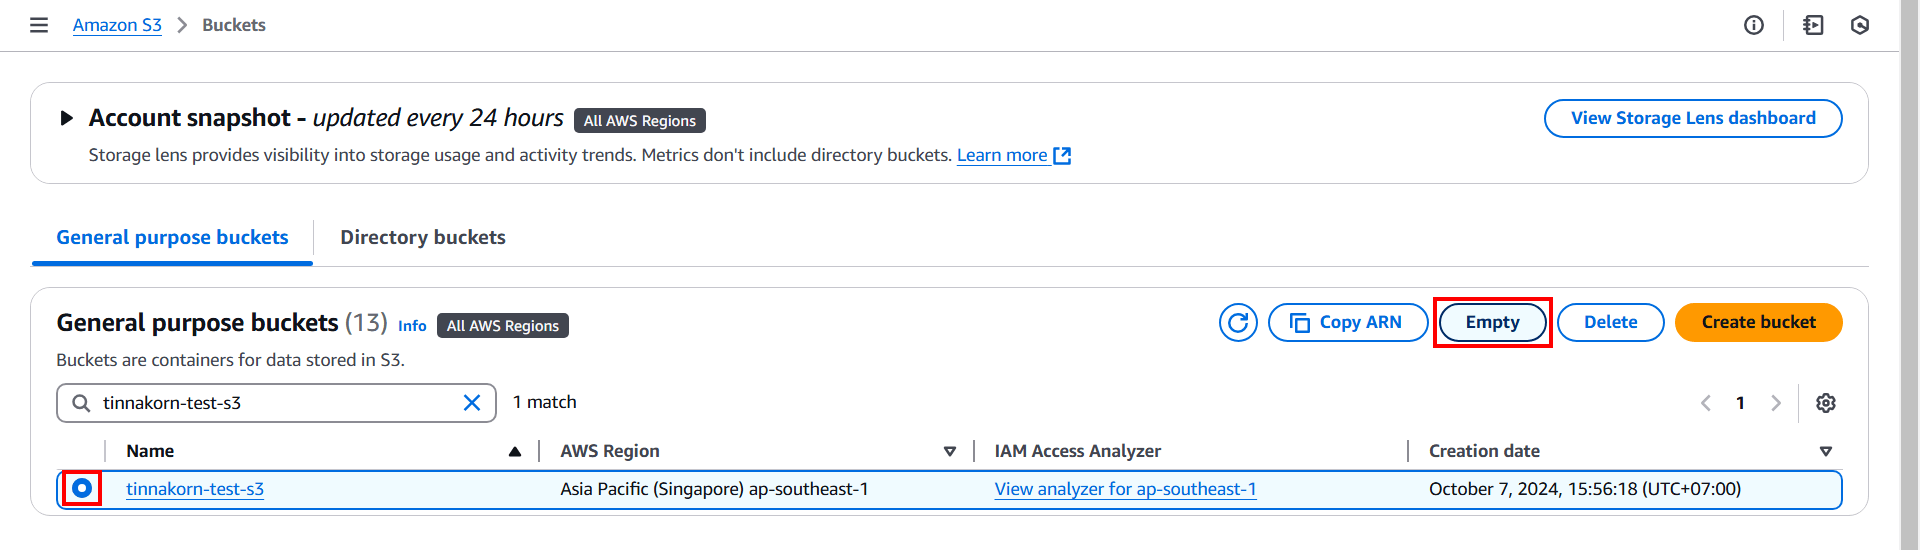Open the hamburger navigation menu

[x=39, y=25]
